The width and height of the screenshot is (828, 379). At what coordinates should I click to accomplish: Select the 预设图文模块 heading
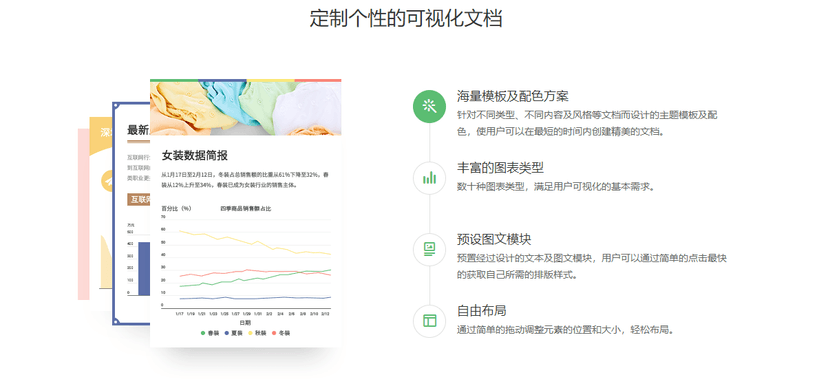pos(494,239)
